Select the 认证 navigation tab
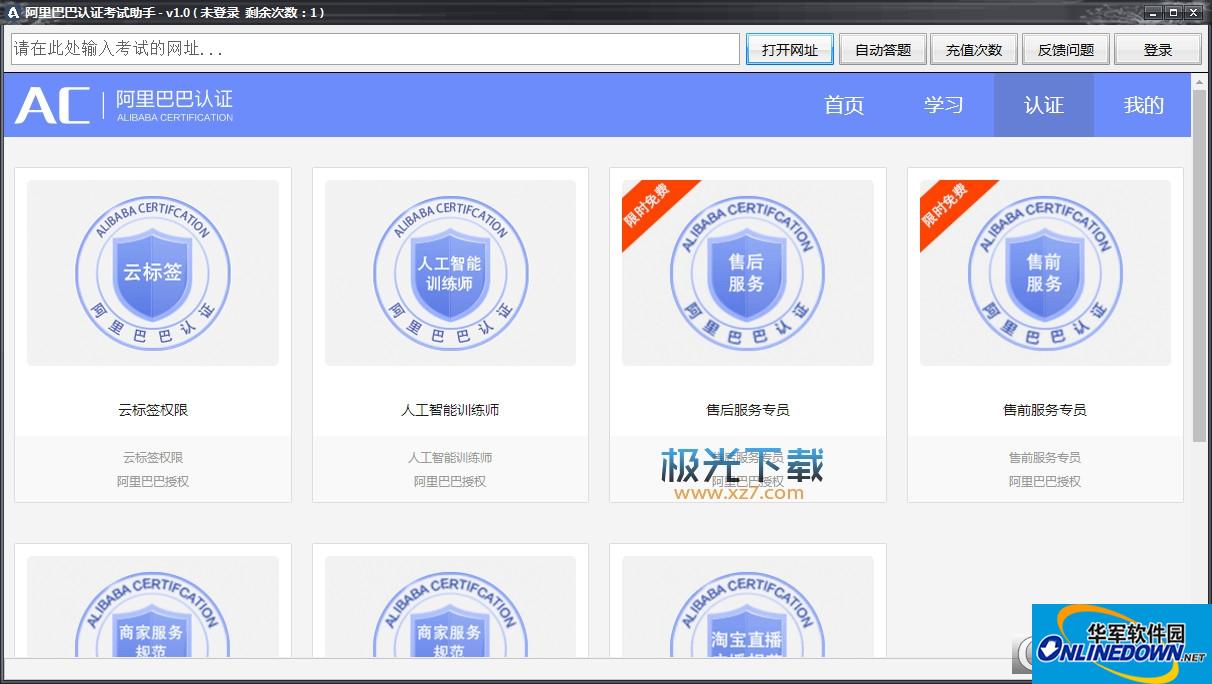Viewport: 1212px width, 684px height. tap(1043, 105)
